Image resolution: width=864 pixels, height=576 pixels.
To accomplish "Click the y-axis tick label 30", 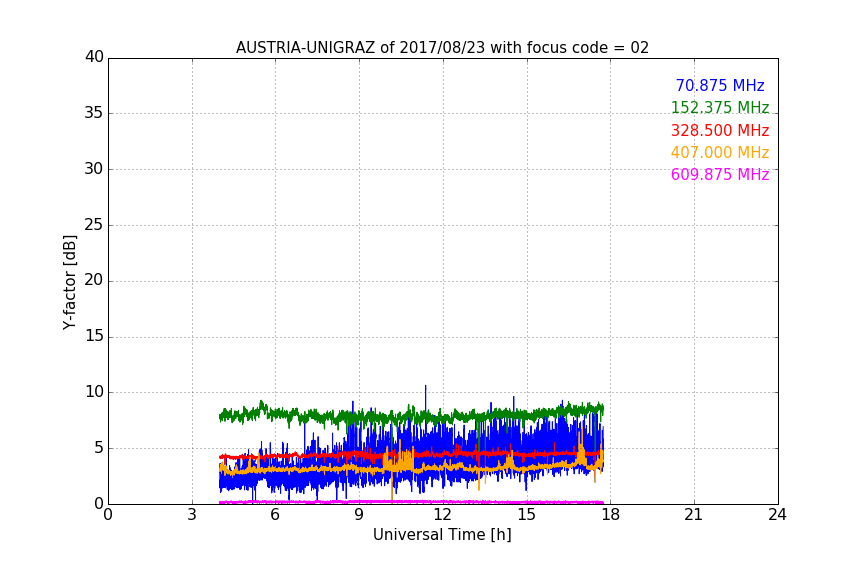I will [94, 169].
